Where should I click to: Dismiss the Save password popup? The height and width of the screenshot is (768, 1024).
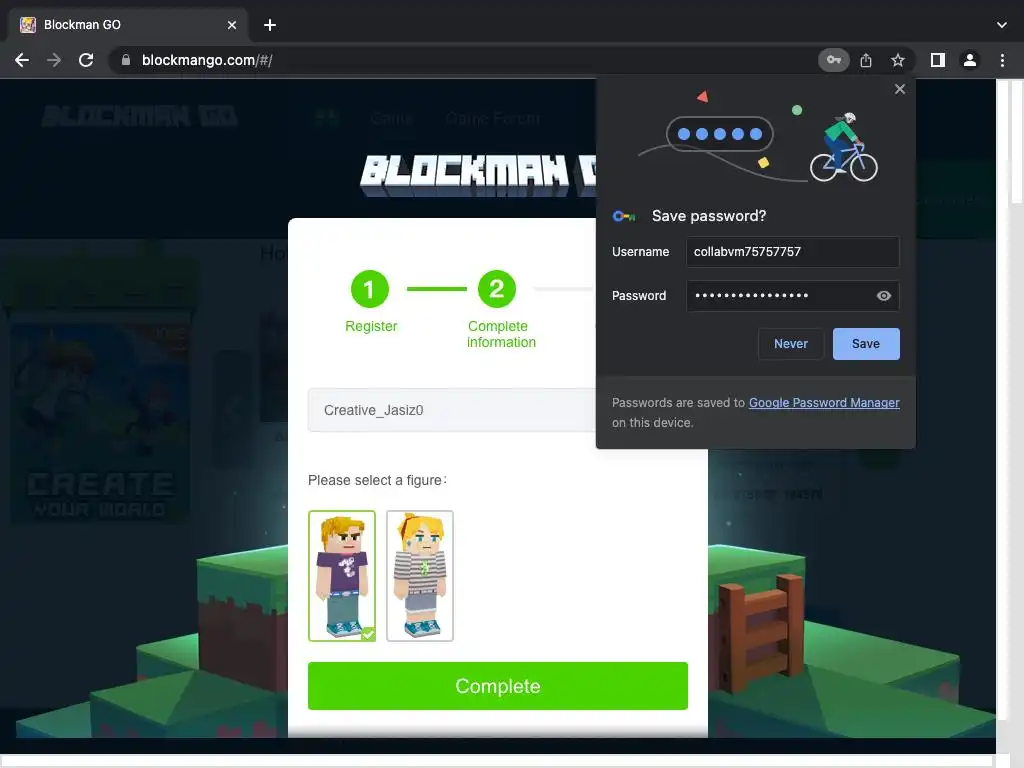click(x=900, y=89)
